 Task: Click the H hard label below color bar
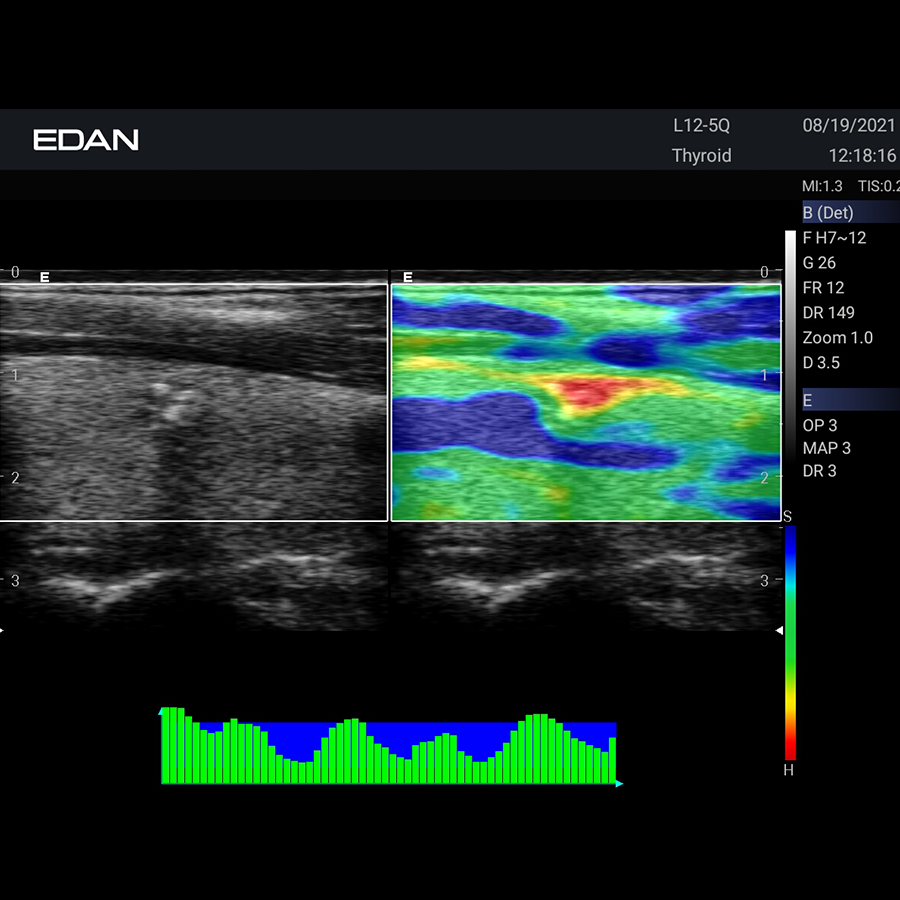coord(789,770)
